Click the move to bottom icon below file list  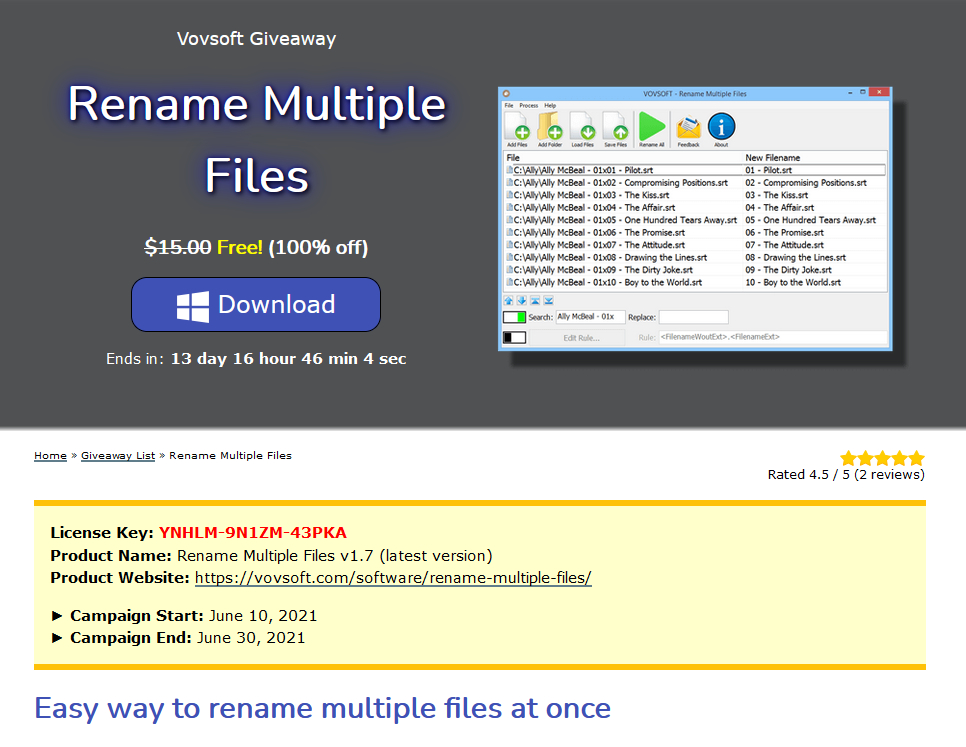click(x=549, y=301)
